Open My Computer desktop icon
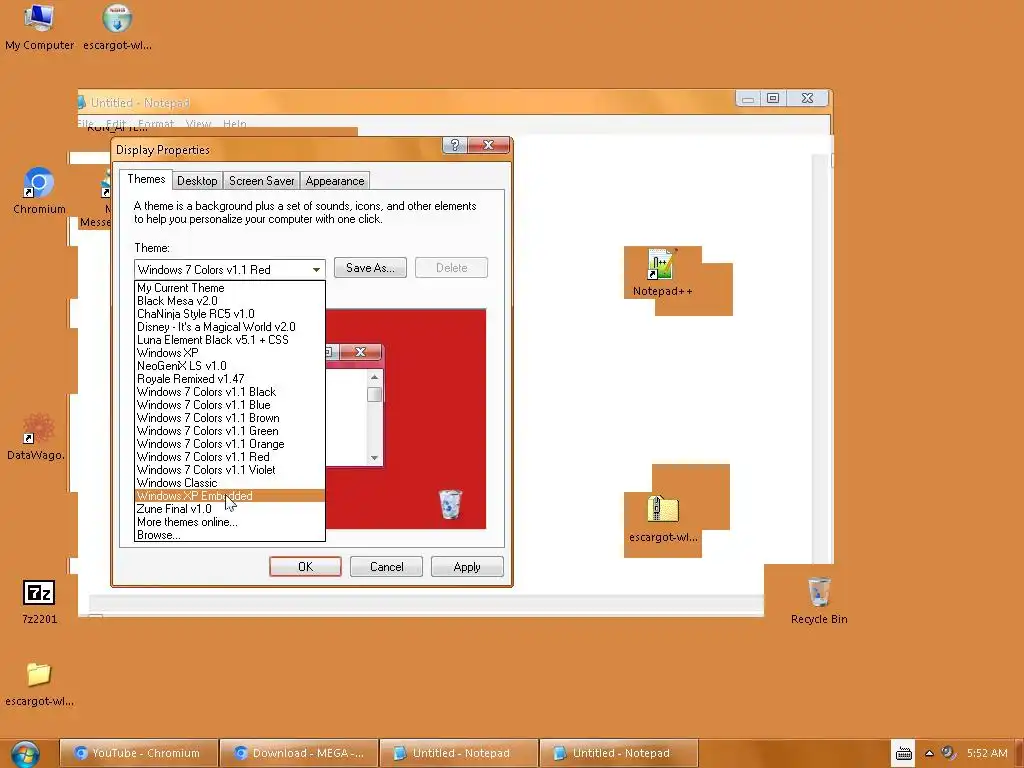 click(39, 26)
